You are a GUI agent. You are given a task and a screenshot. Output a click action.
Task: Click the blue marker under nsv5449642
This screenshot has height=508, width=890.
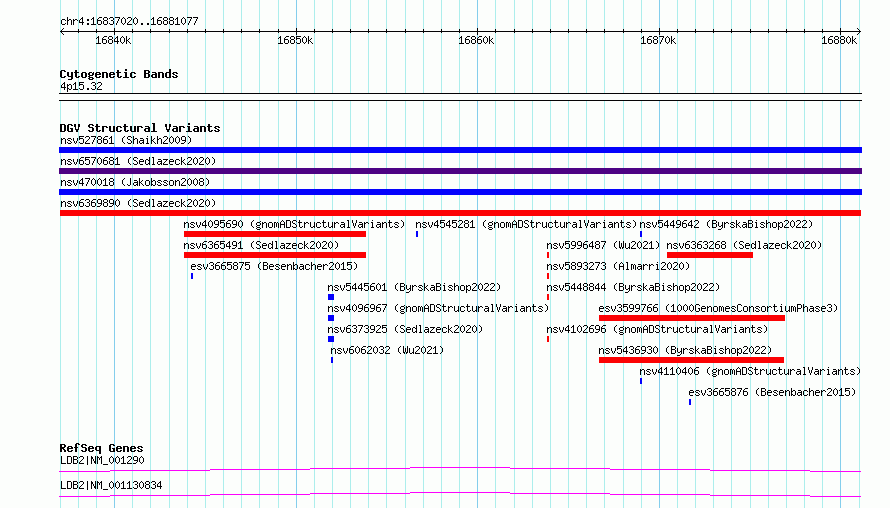641,234
